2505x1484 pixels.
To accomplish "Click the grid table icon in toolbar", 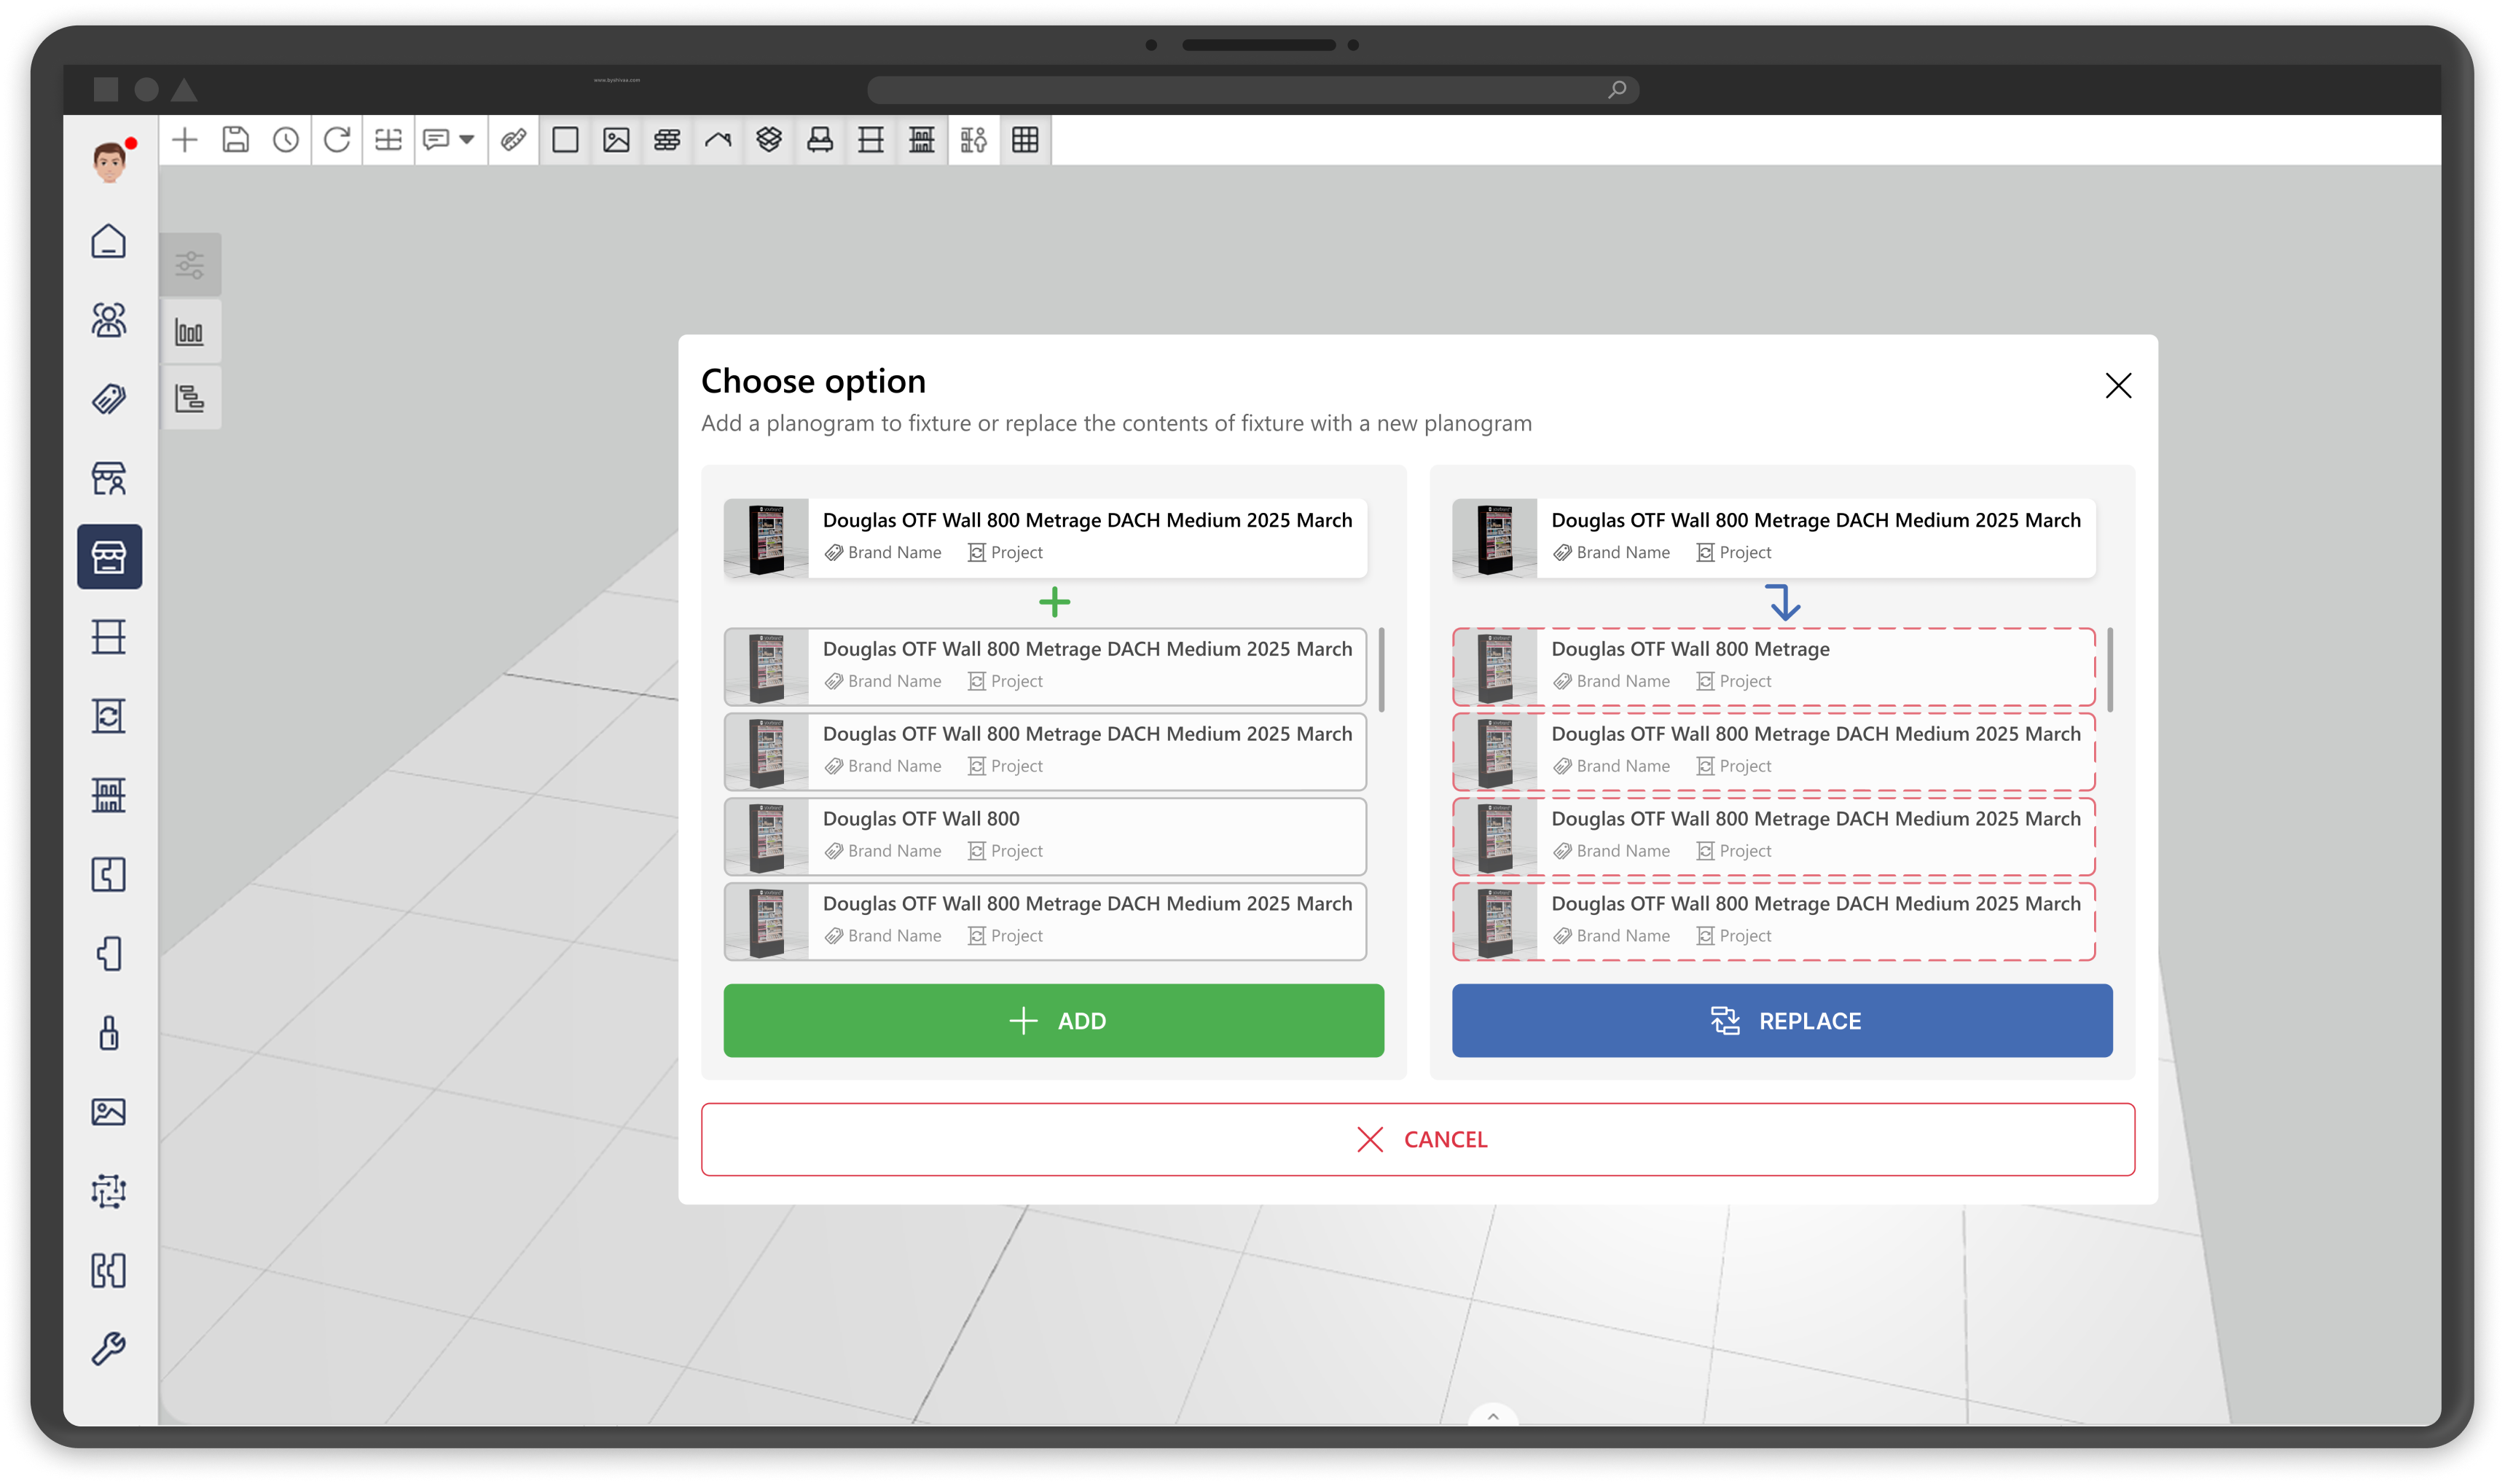I will (x=1025, y=140).
